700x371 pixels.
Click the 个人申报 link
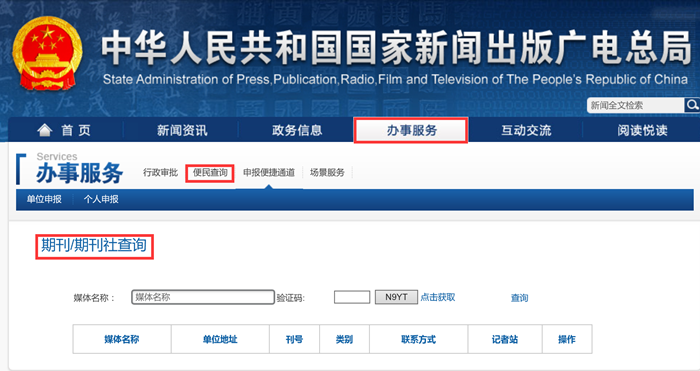coord(101,199)
